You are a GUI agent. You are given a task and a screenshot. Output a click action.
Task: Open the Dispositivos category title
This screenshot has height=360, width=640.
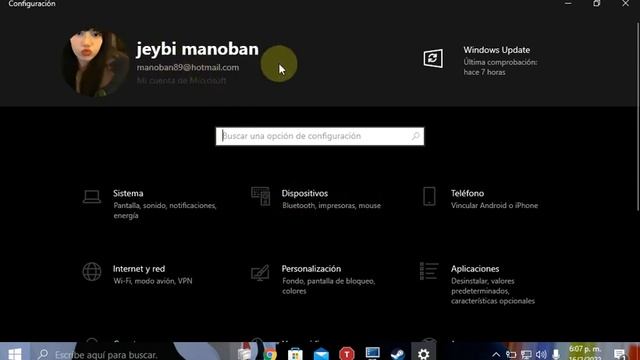(304, 193)
